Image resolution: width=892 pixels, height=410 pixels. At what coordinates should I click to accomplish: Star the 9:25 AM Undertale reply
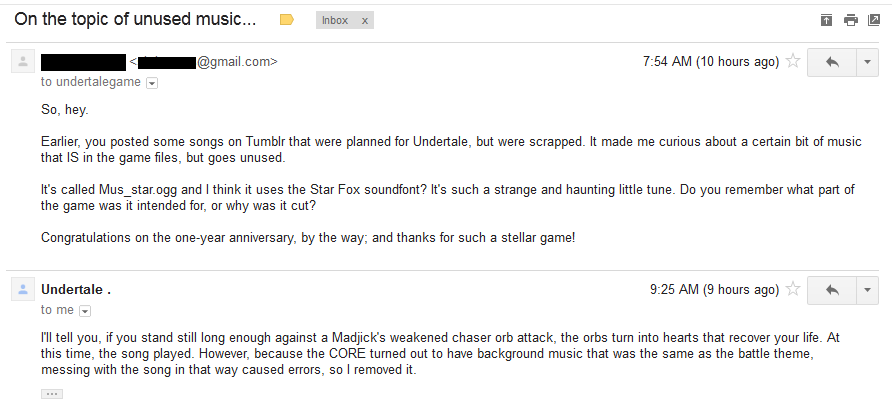(x=793, y=290)
